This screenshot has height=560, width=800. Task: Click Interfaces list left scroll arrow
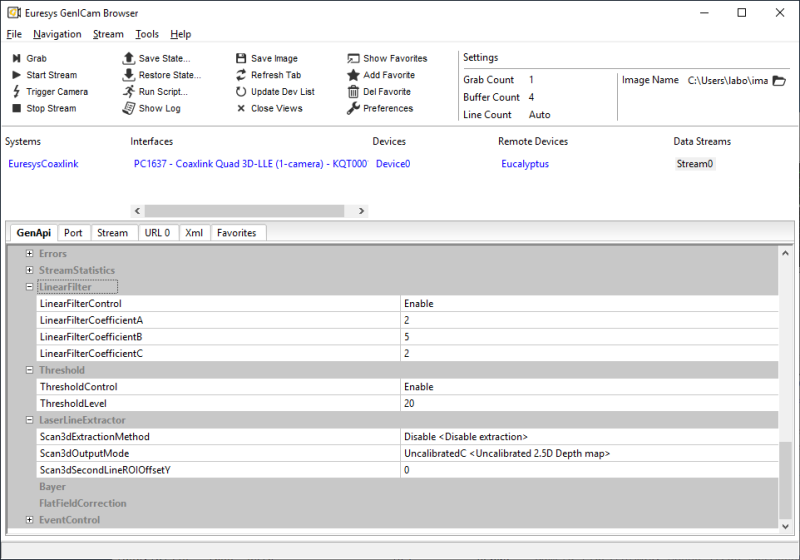pyautogui.click(x=137, y=211)
